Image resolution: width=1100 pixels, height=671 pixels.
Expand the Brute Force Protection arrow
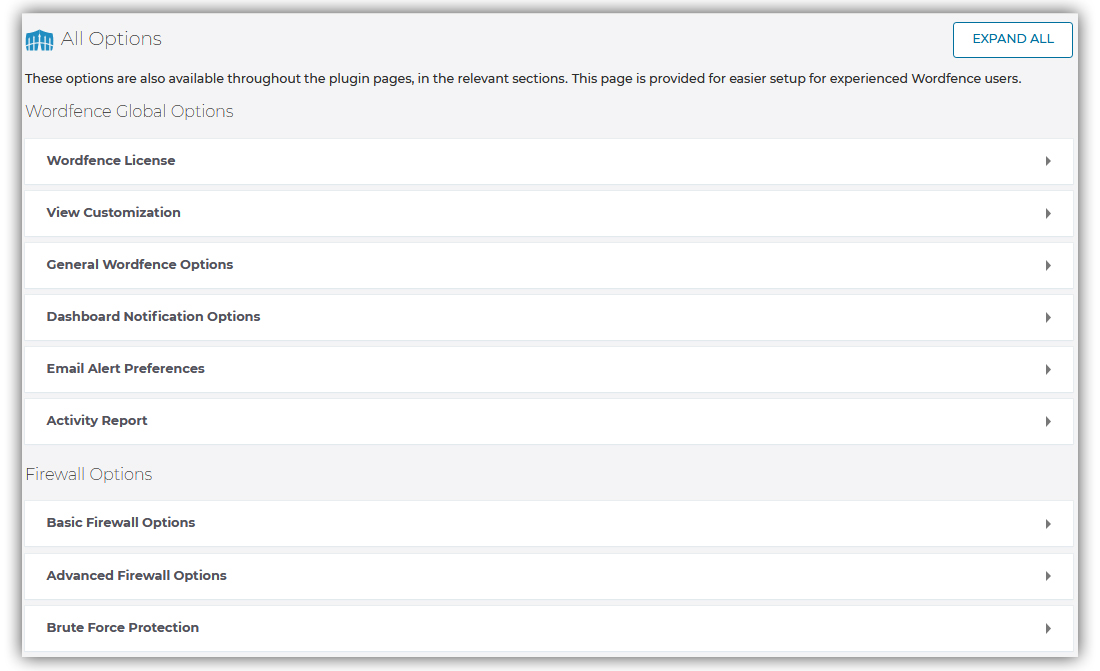coord(1048,628)
